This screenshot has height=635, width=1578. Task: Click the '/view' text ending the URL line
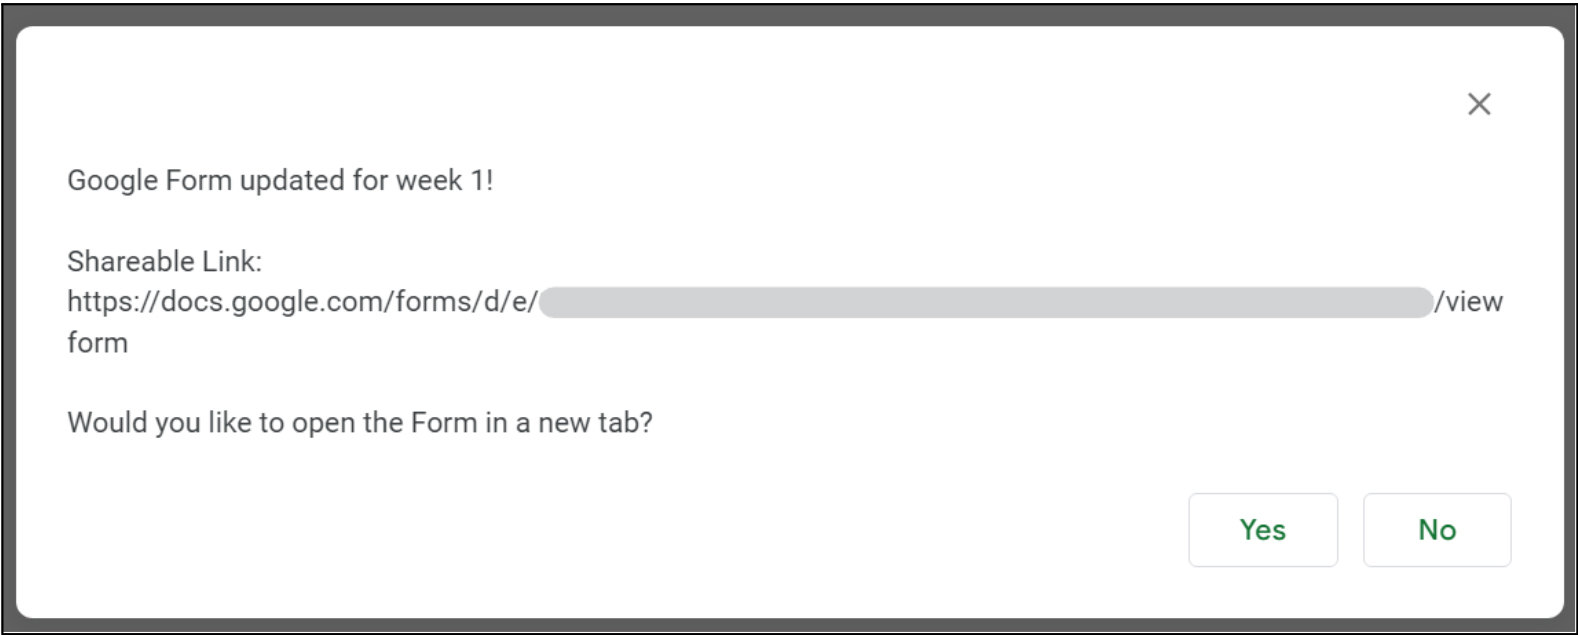point(1468,302)
